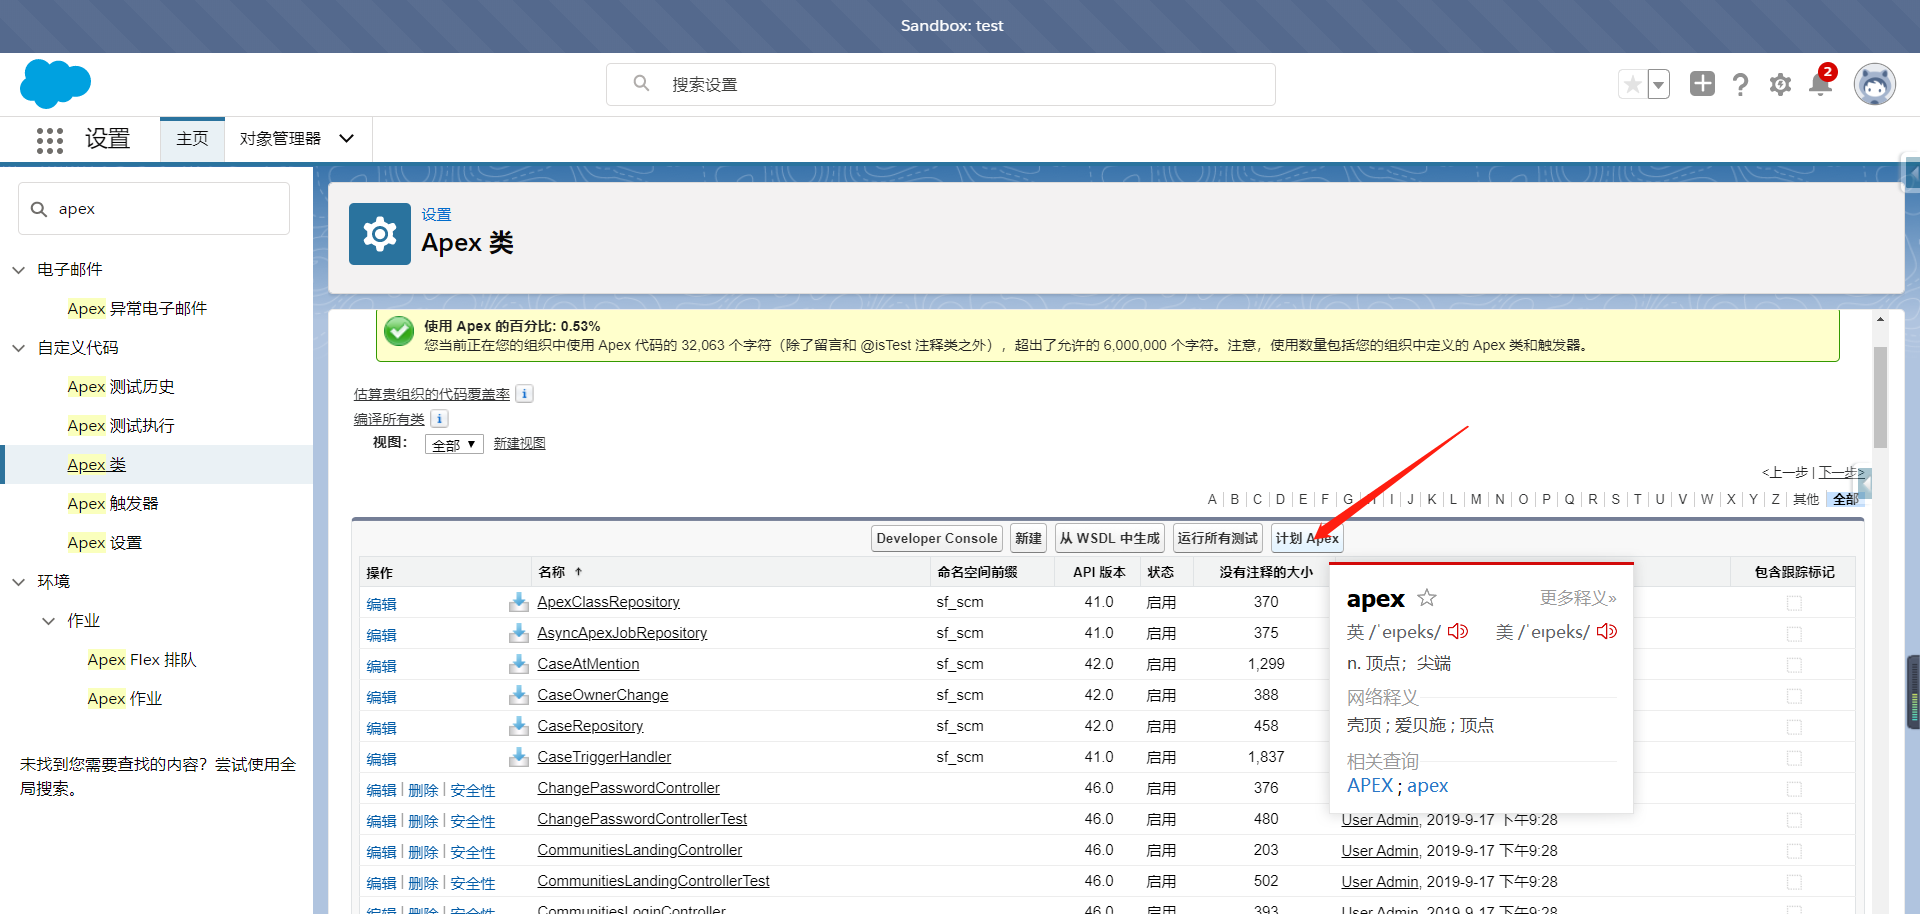Click the Apex class page gear icon
The width and height of the screenshot is (1920, 914).
(380, 234)
